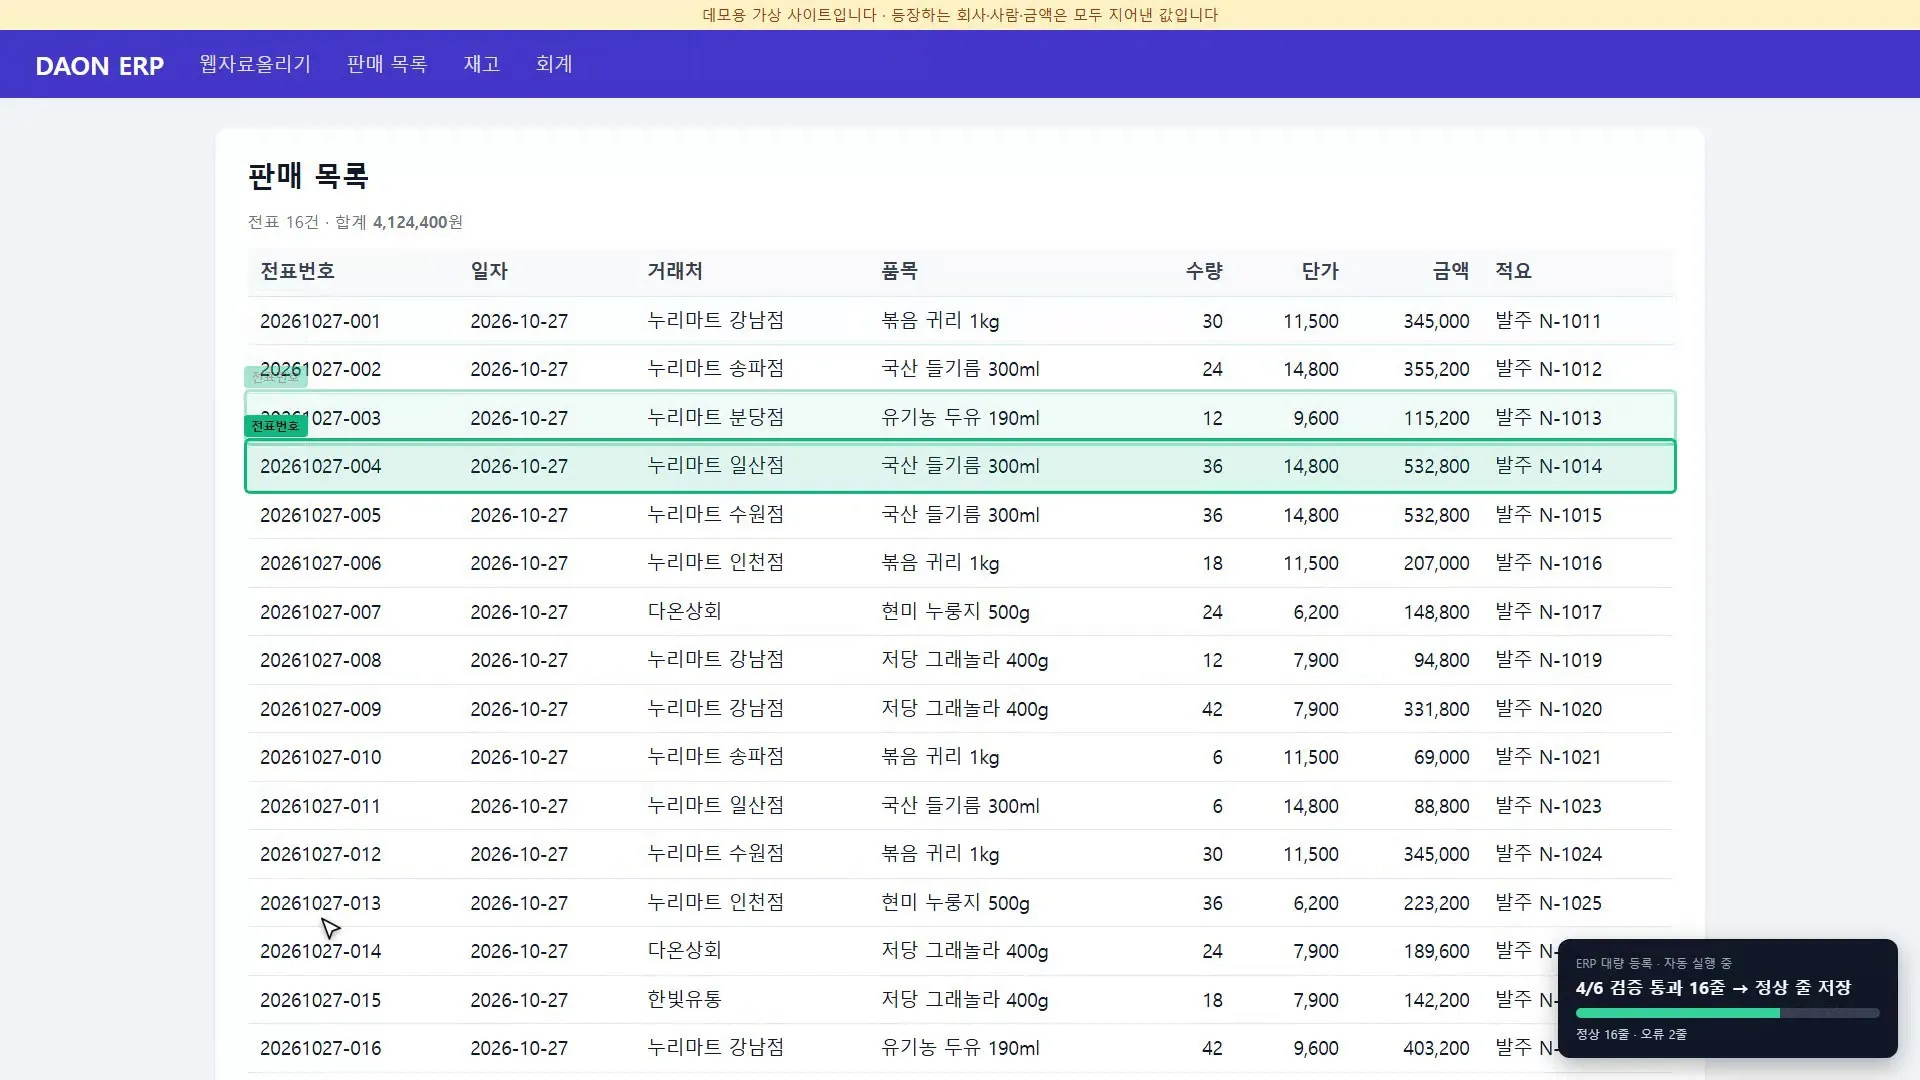Click 볶음 귀리 1kg in row 20261027-012
The height and width of the screenshot is (1080, 1920).
point(940,854)
